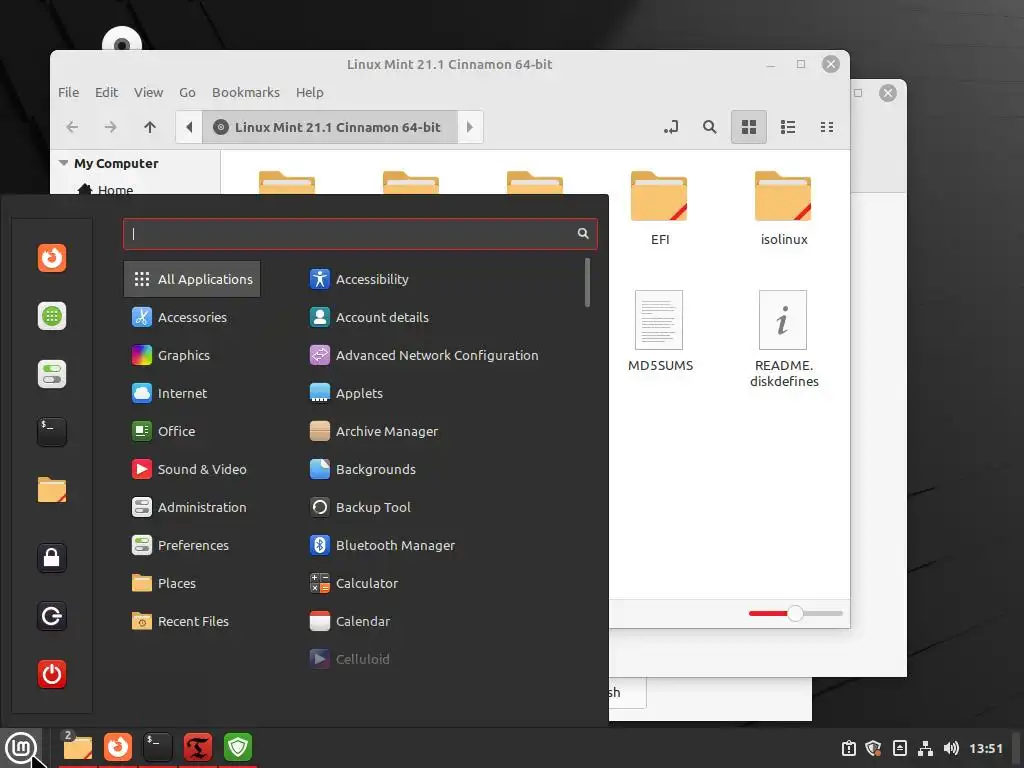Click the network tray icon
The height and width of the screenshot is (768, 1024).
click(925, 748)
